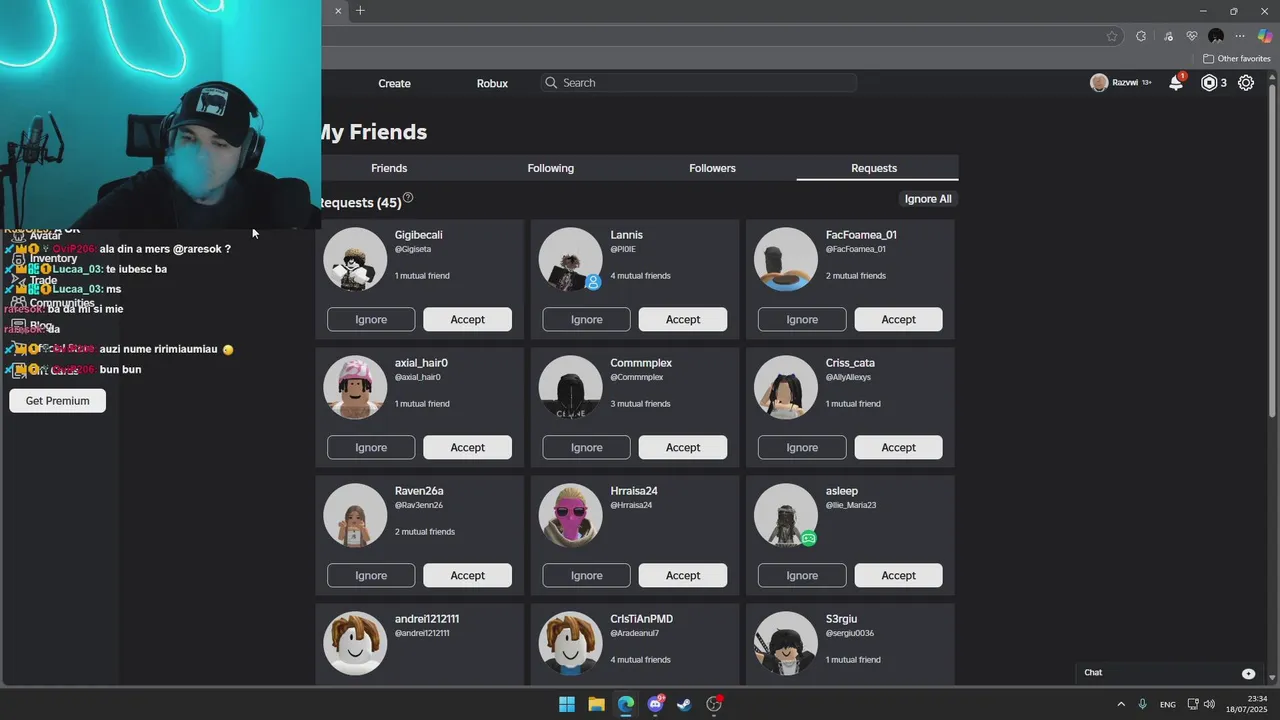Accept friend request from axial_hair0
1280x720 pixels.
click(x=467, y=447)
